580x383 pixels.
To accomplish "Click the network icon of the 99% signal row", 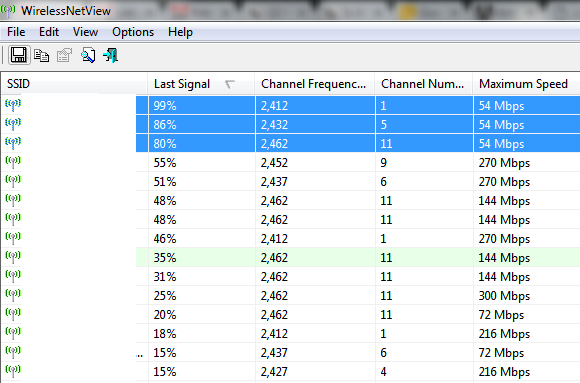I will pos(13,105).
